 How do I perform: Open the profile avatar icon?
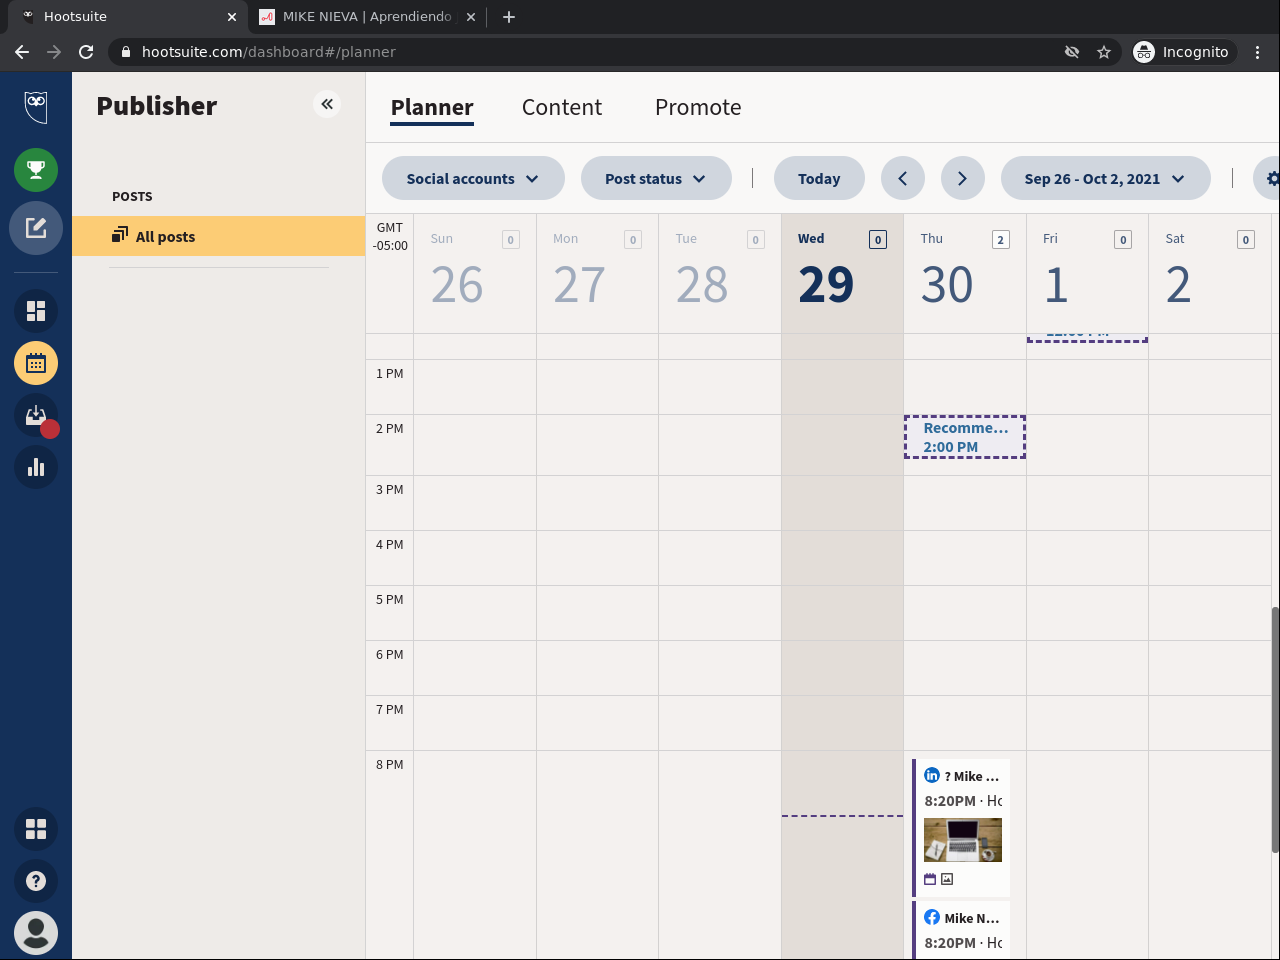36,933
